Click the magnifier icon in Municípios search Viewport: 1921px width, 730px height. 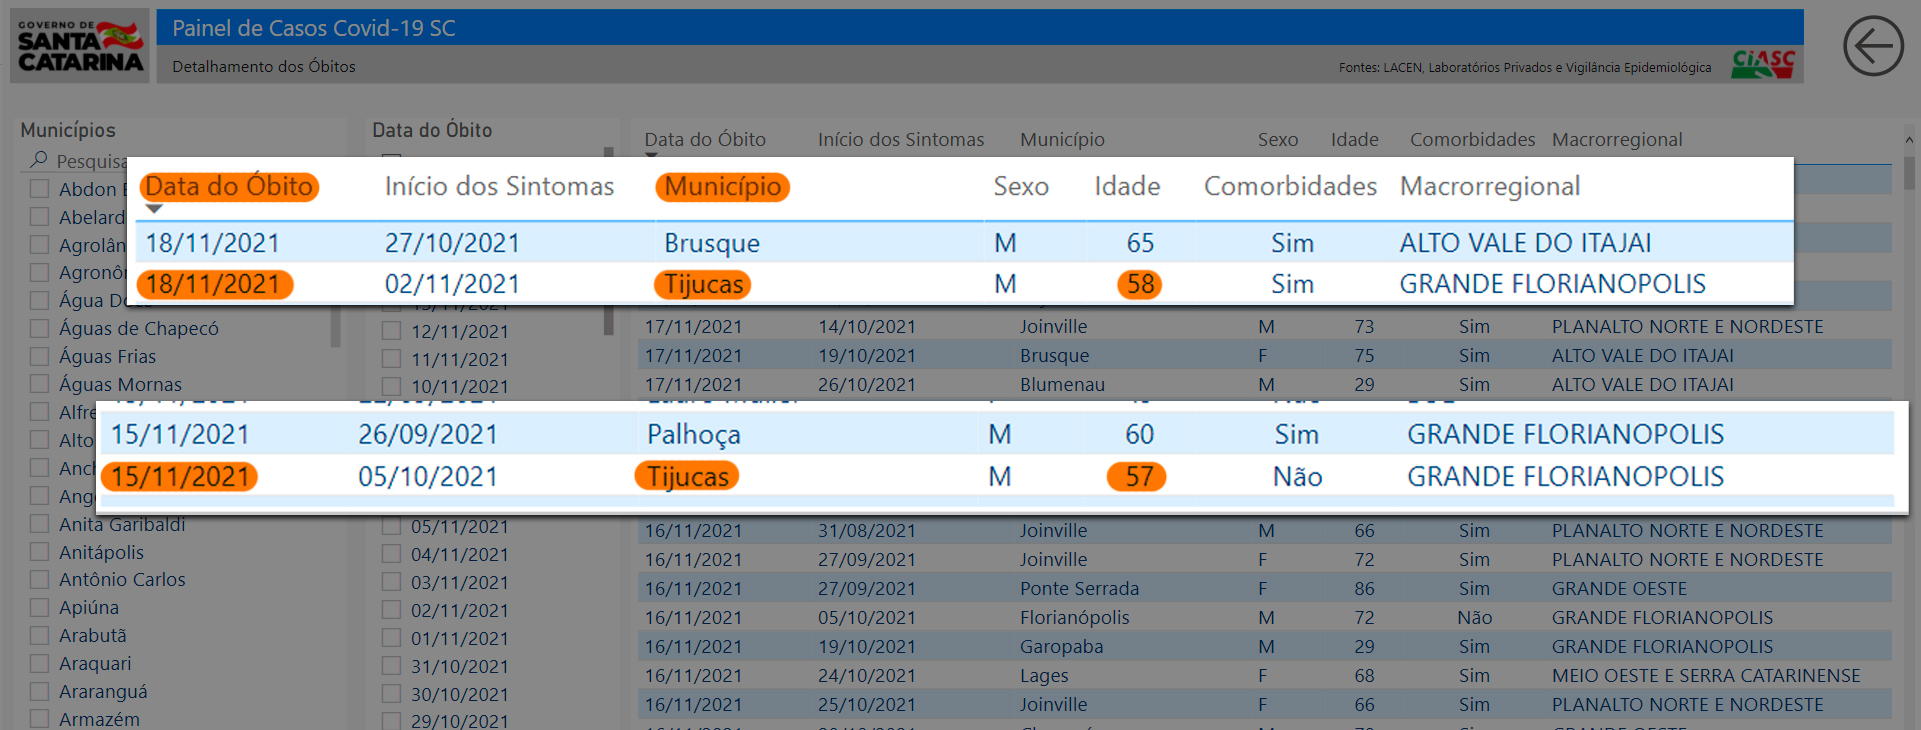[39, 160]
